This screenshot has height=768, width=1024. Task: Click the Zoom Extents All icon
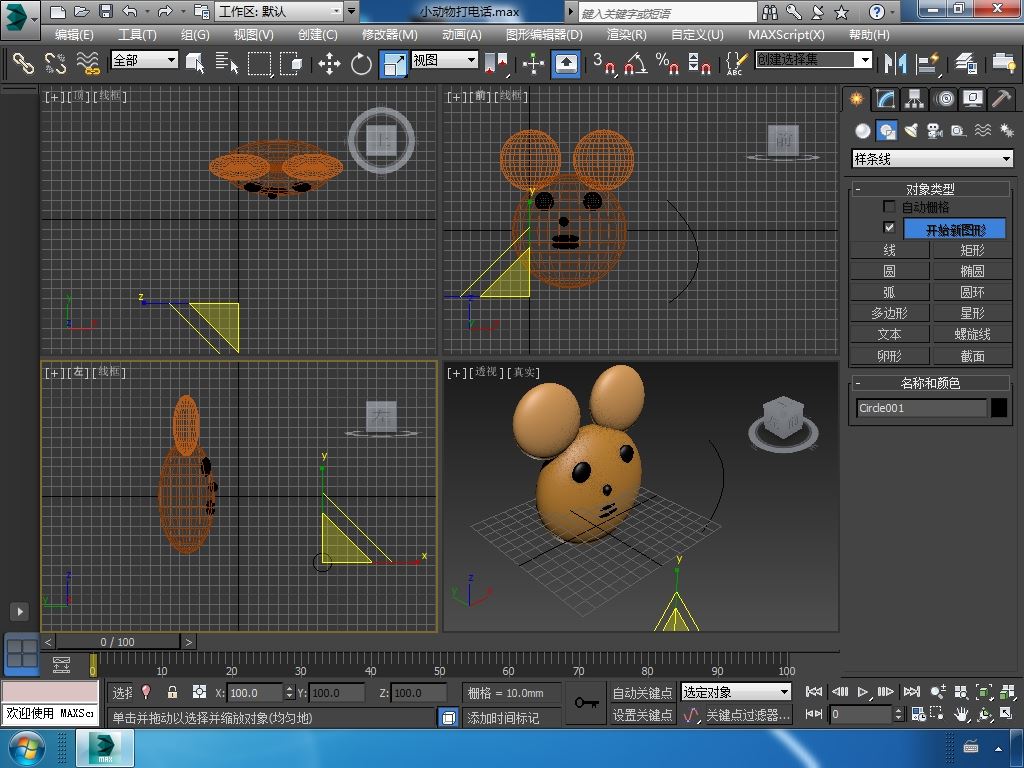tap(1007, 692)
